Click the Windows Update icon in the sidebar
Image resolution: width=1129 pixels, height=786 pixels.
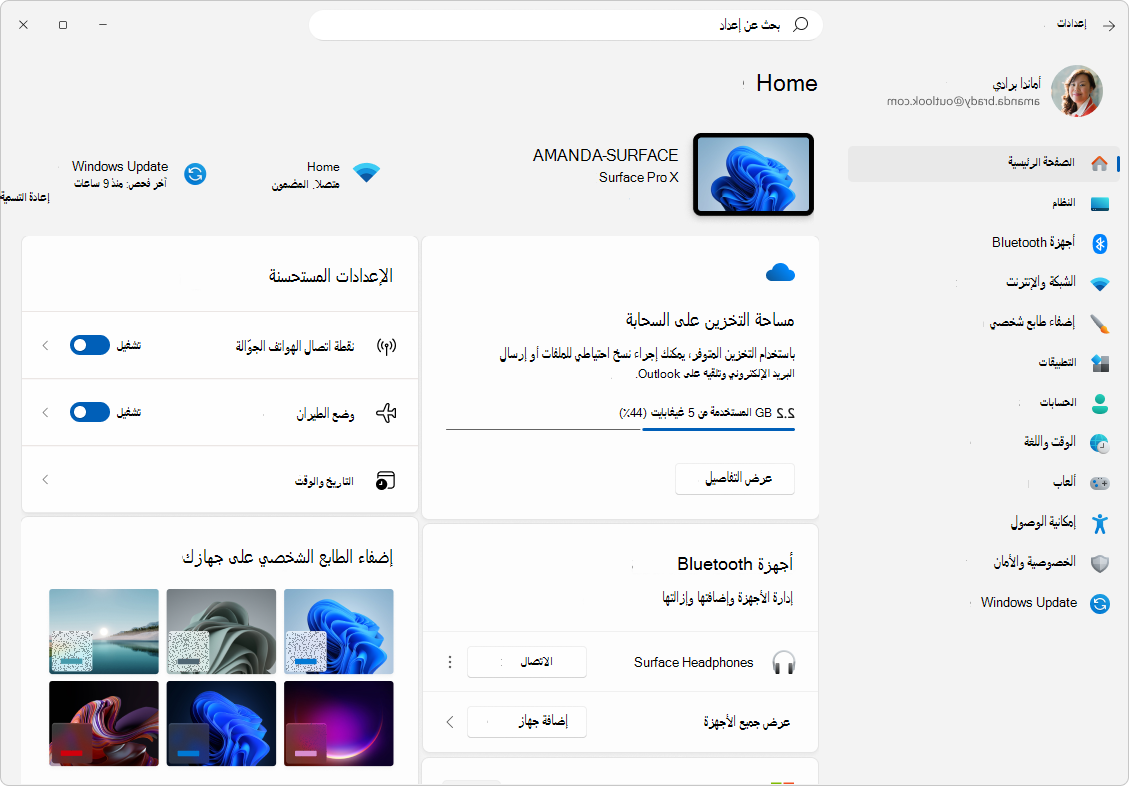pos(1099,603)
